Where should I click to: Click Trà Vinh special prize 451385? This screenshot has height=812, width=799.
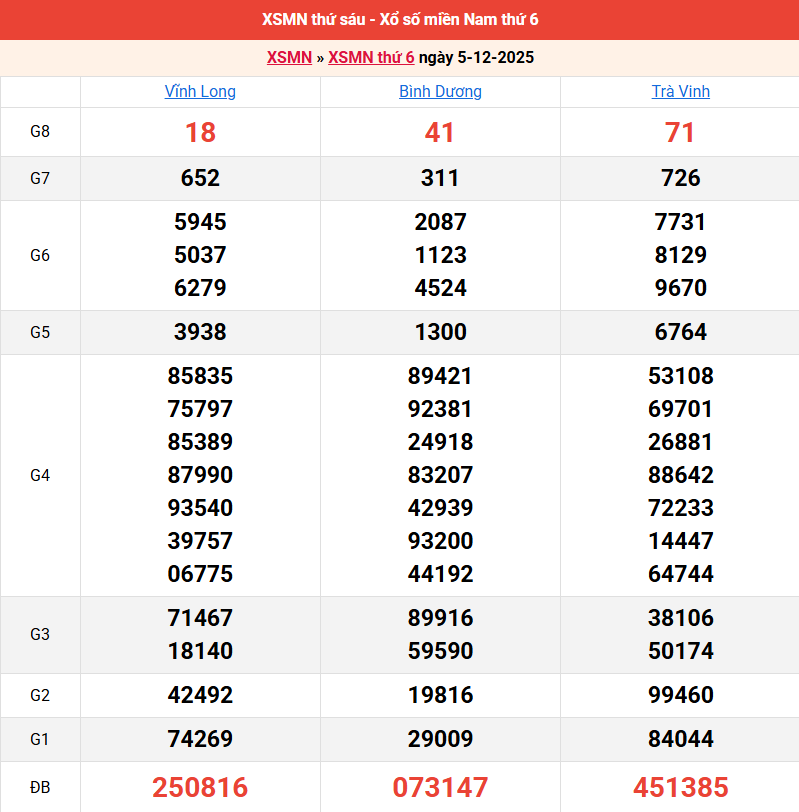(x=680, y=787)
